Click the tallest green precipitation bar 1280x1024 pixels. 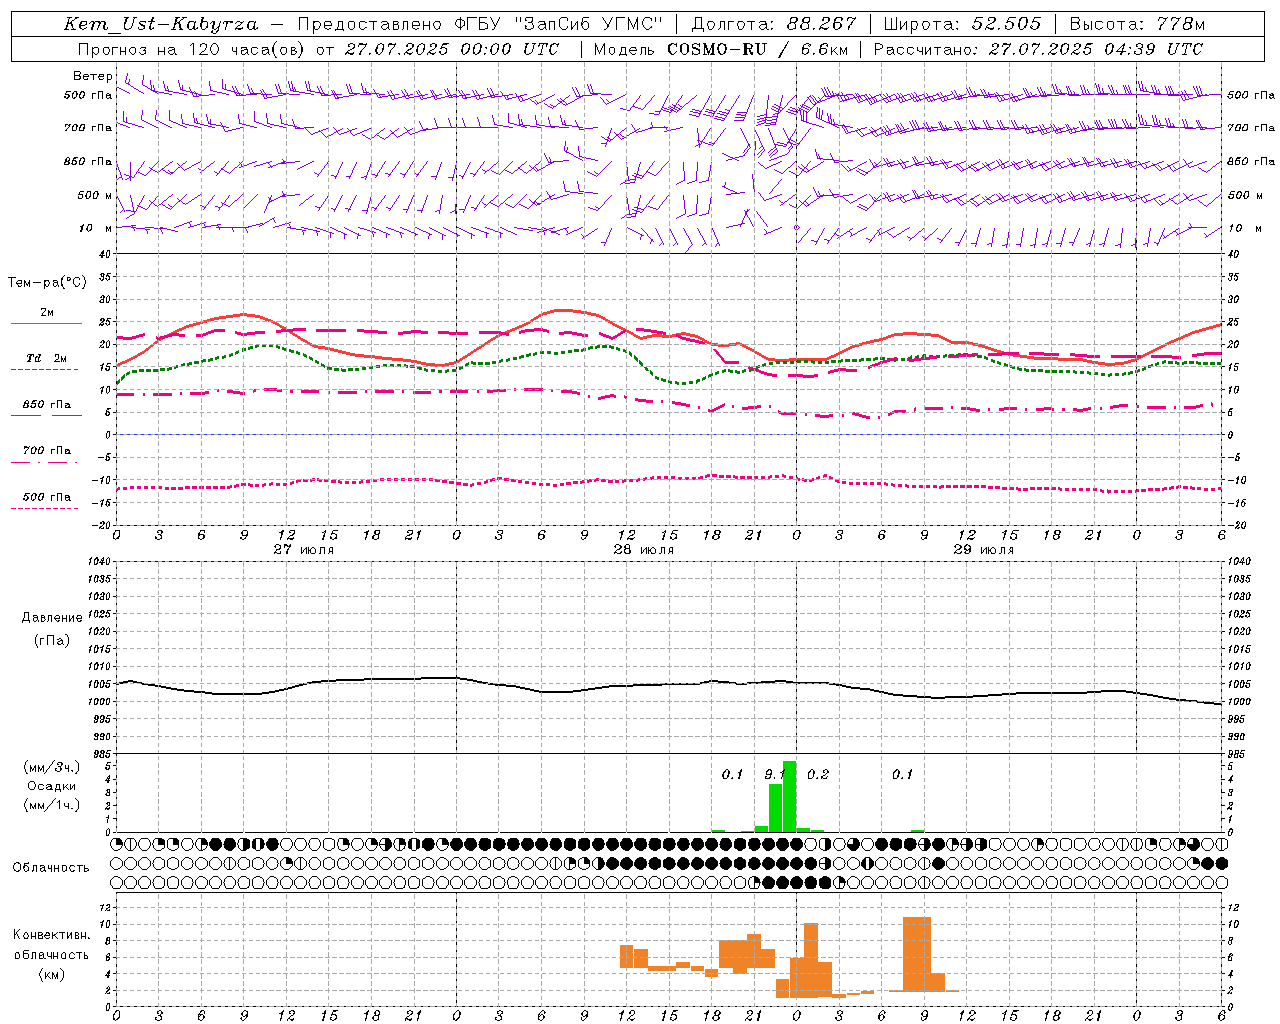click(x=789, y=796)
